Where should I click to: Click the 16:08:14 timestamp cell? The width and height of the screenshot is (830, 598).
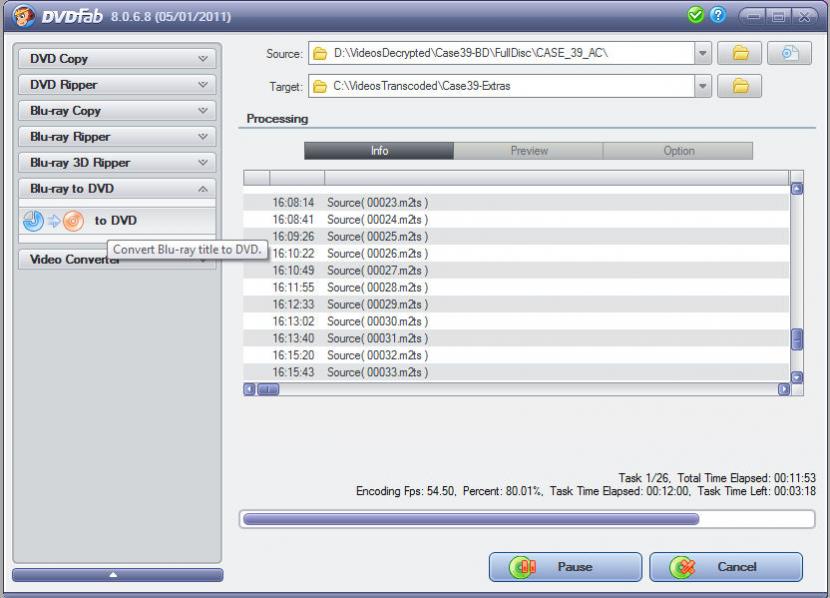[293, 203]
